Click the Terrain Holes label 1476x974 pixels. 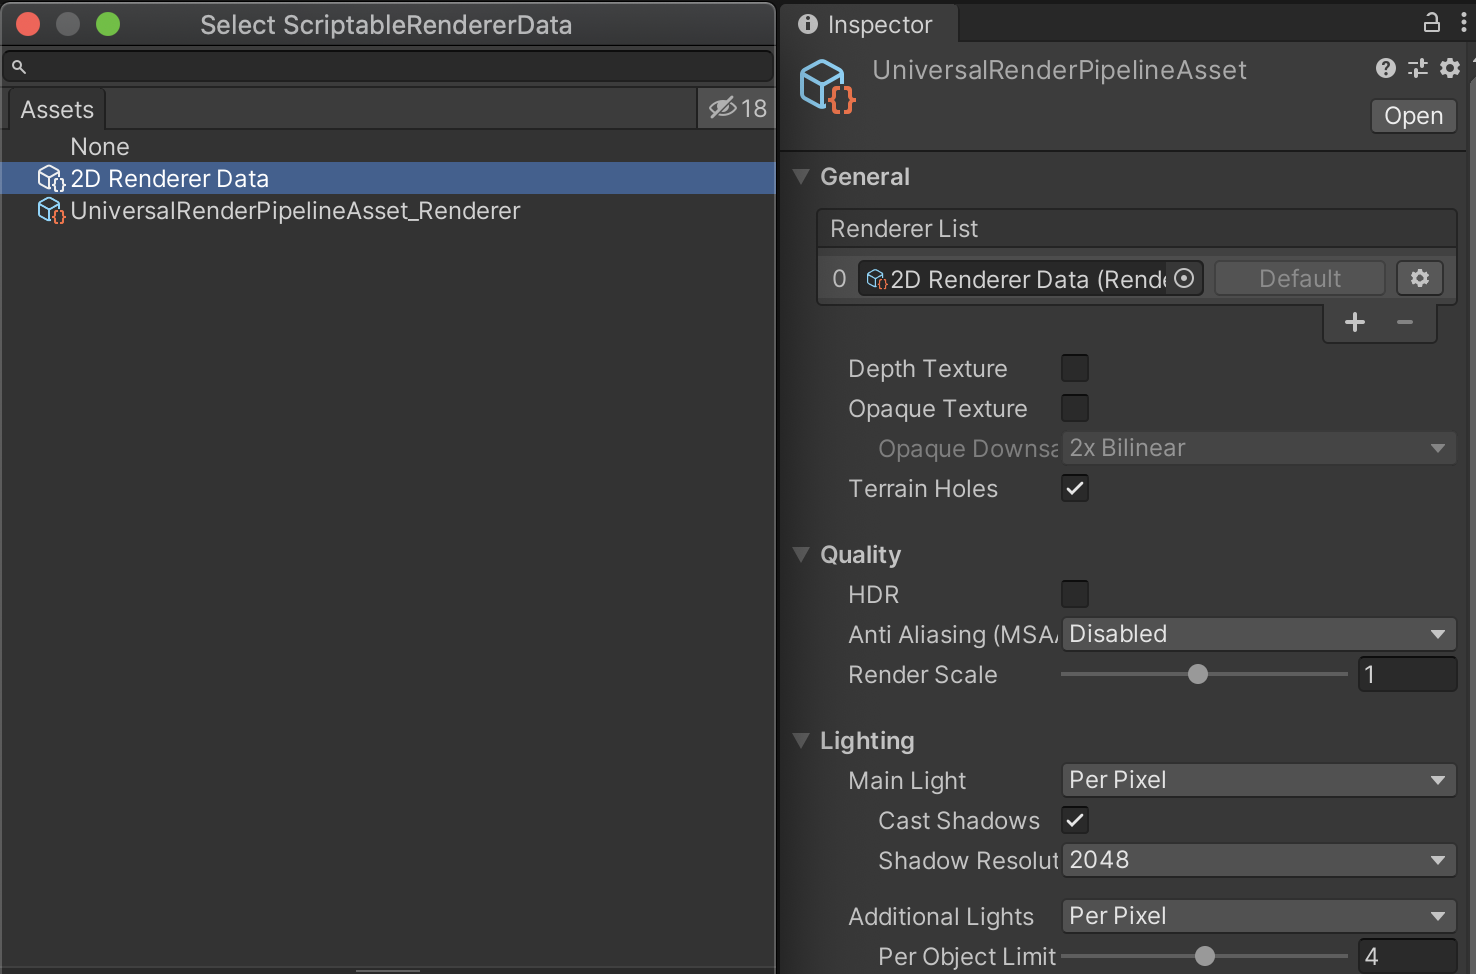coord(923,489)
